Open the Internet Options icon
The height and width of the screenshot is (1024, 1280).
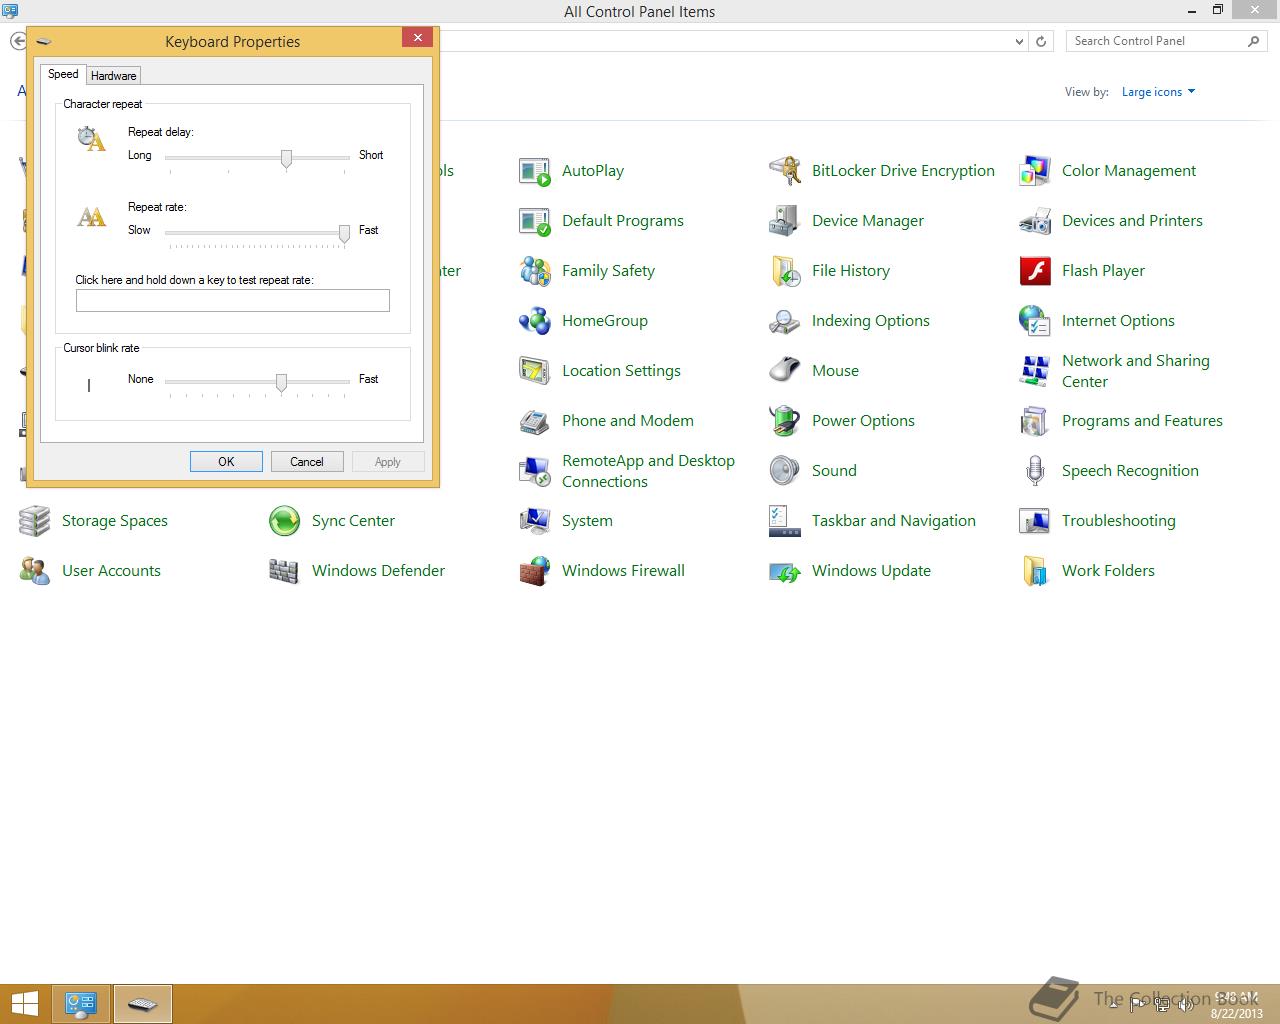(x=1035, y=321)
